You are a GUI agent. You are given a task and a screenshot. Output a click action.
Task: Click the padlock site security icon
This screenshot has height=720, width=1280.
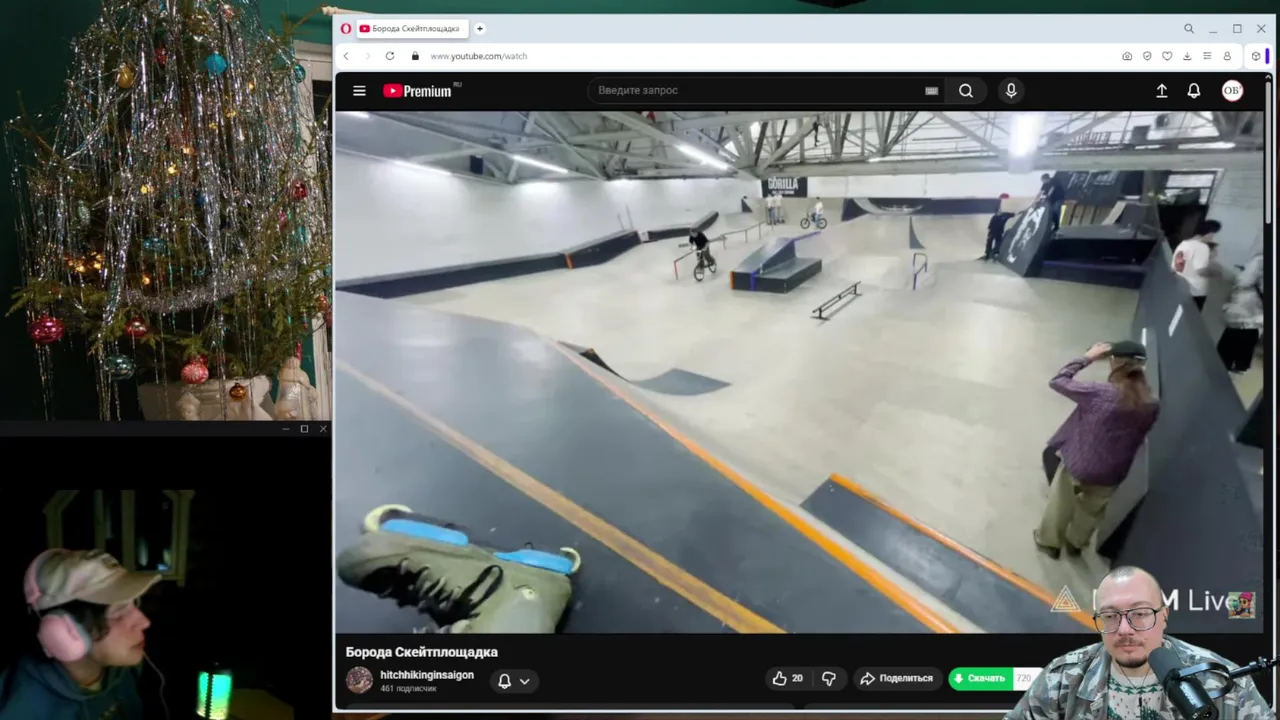(416, 56)
